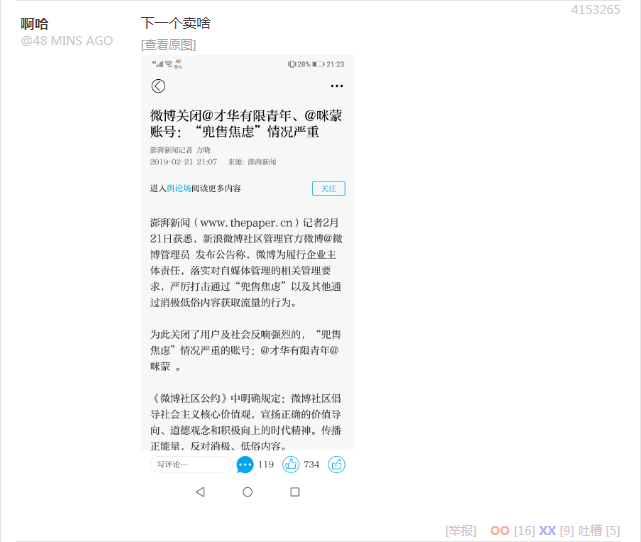
Task: Click the username 啊哈
Action: 34,24
